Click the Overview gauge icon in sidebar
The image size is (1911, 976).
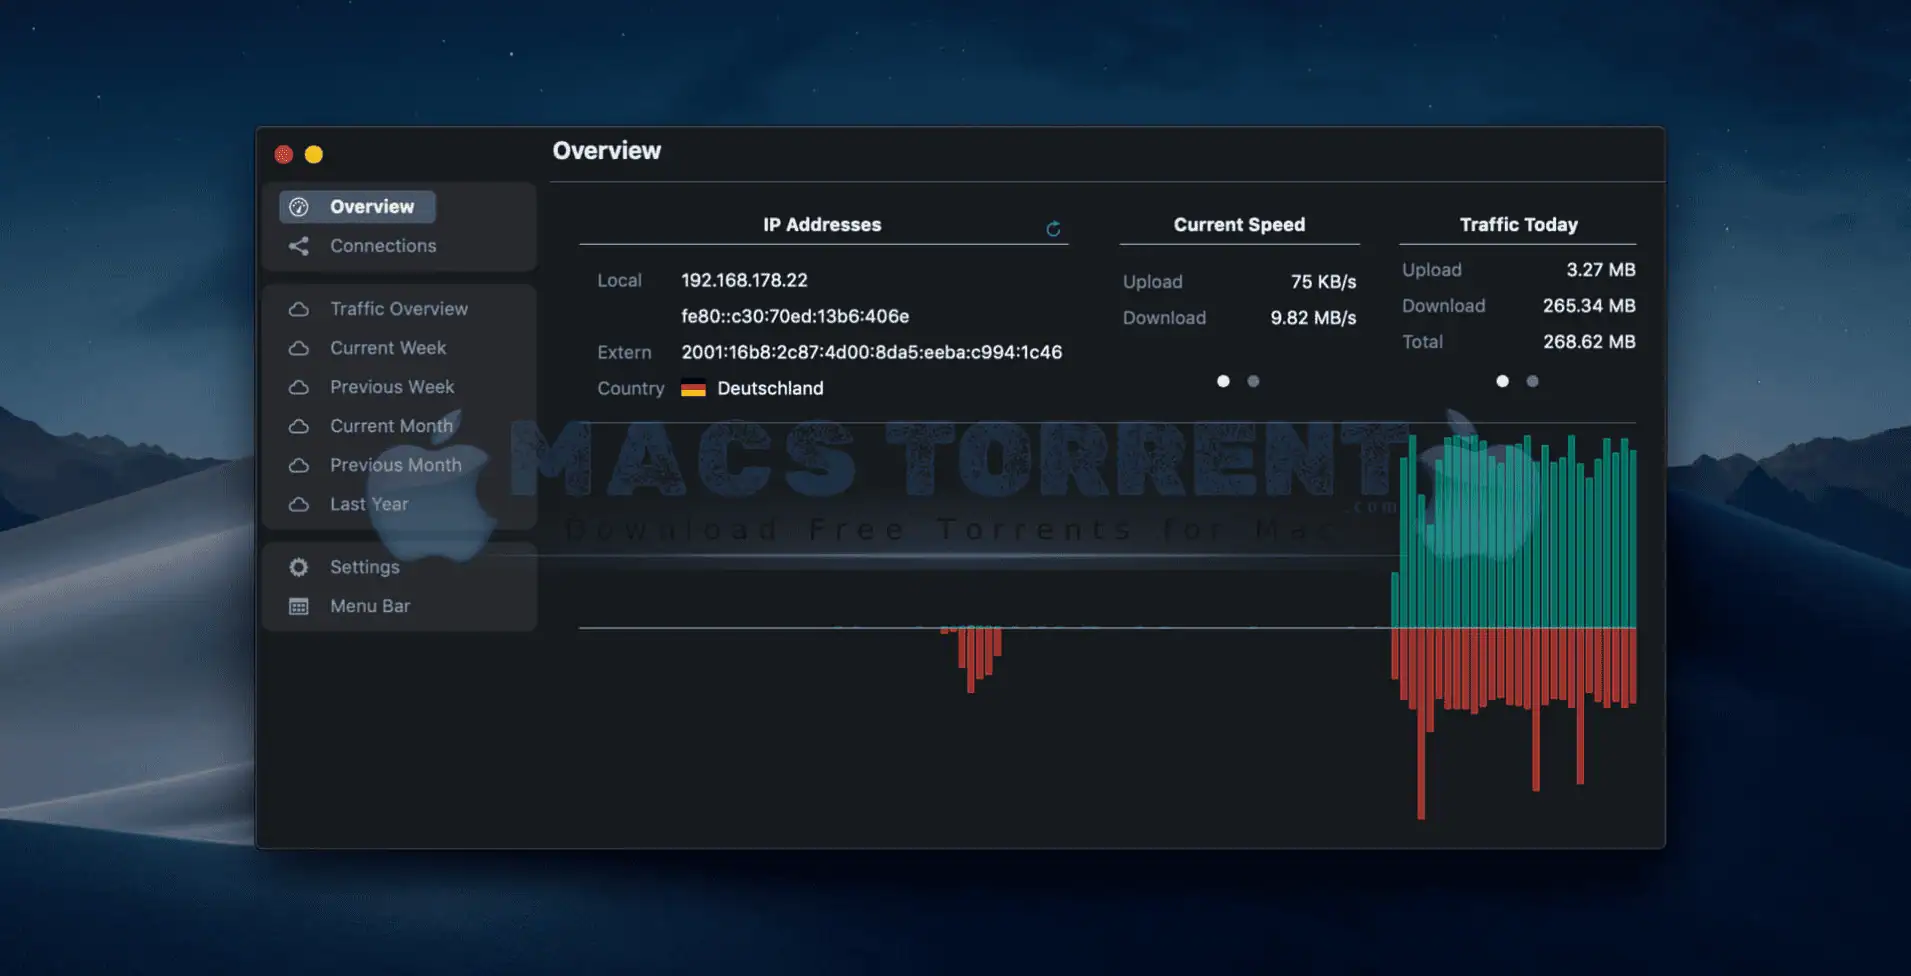click(298, 207)
